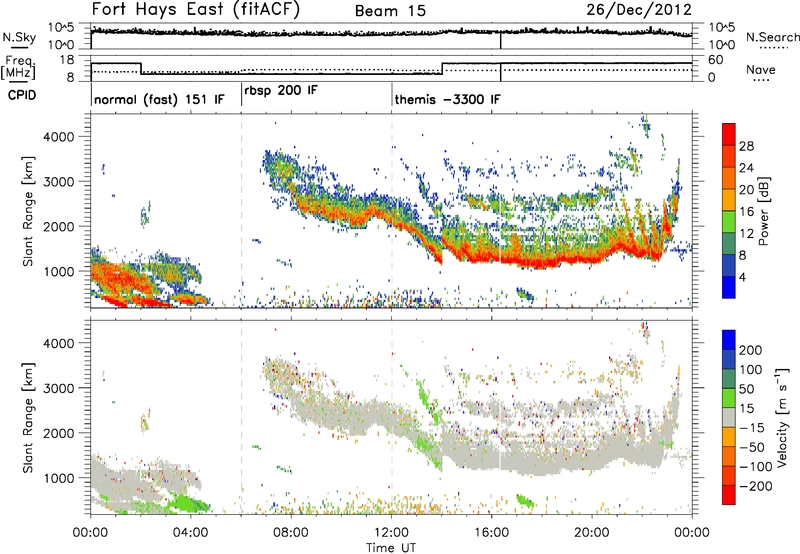Click the dashed 06:00 marker in power panel
The height and width of the screenshot is (554, 800).
point(241,211)
